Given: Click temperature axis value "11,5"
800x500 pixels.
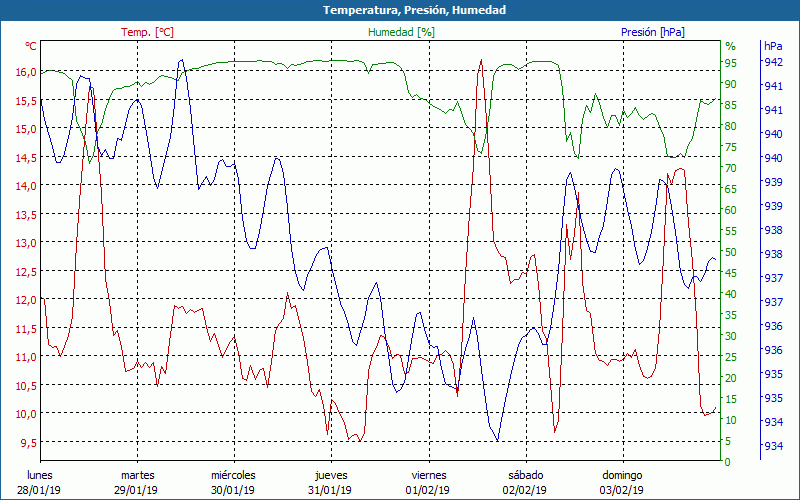Looking at the screenshot, I should [x=27, y=328].
